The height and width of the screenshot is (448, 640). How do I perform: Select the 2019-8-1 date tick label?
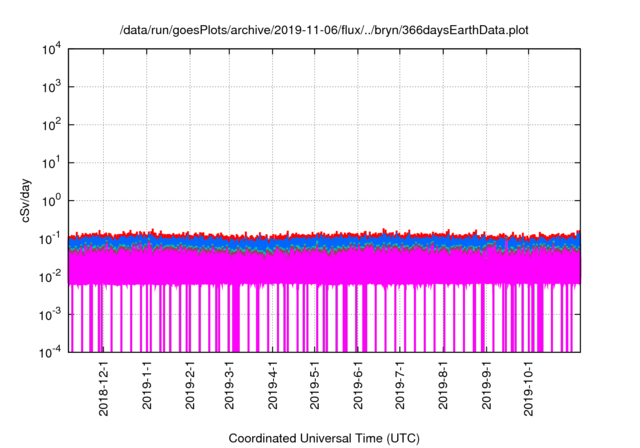[443, 386]
